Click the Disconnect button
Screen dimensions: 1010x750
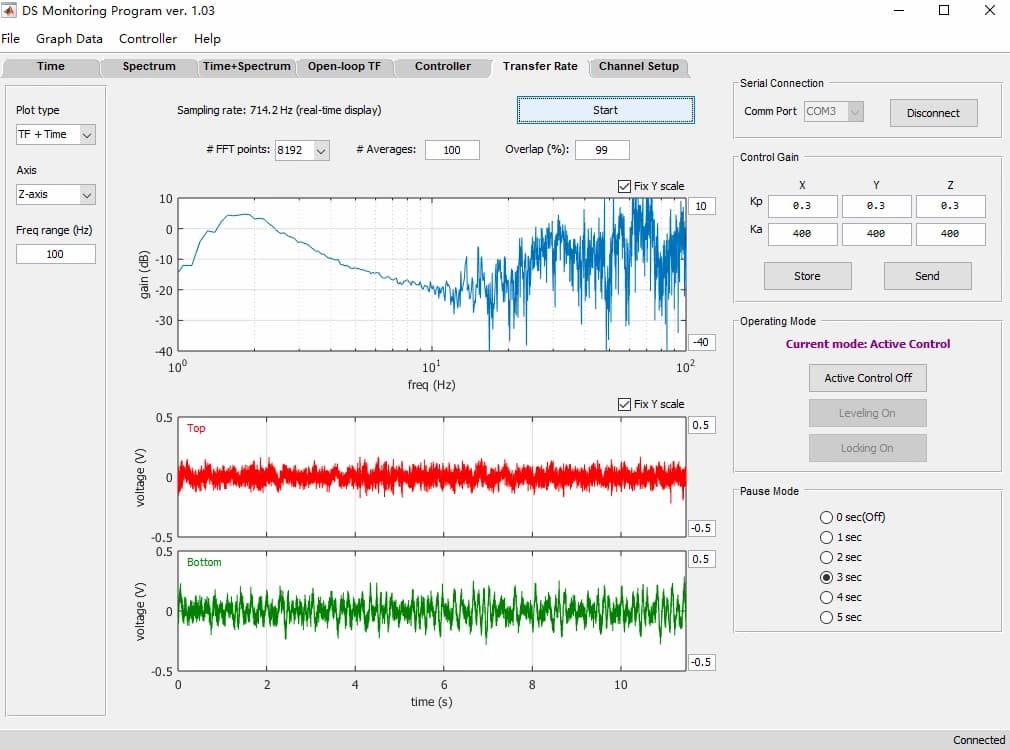(933, 113)
